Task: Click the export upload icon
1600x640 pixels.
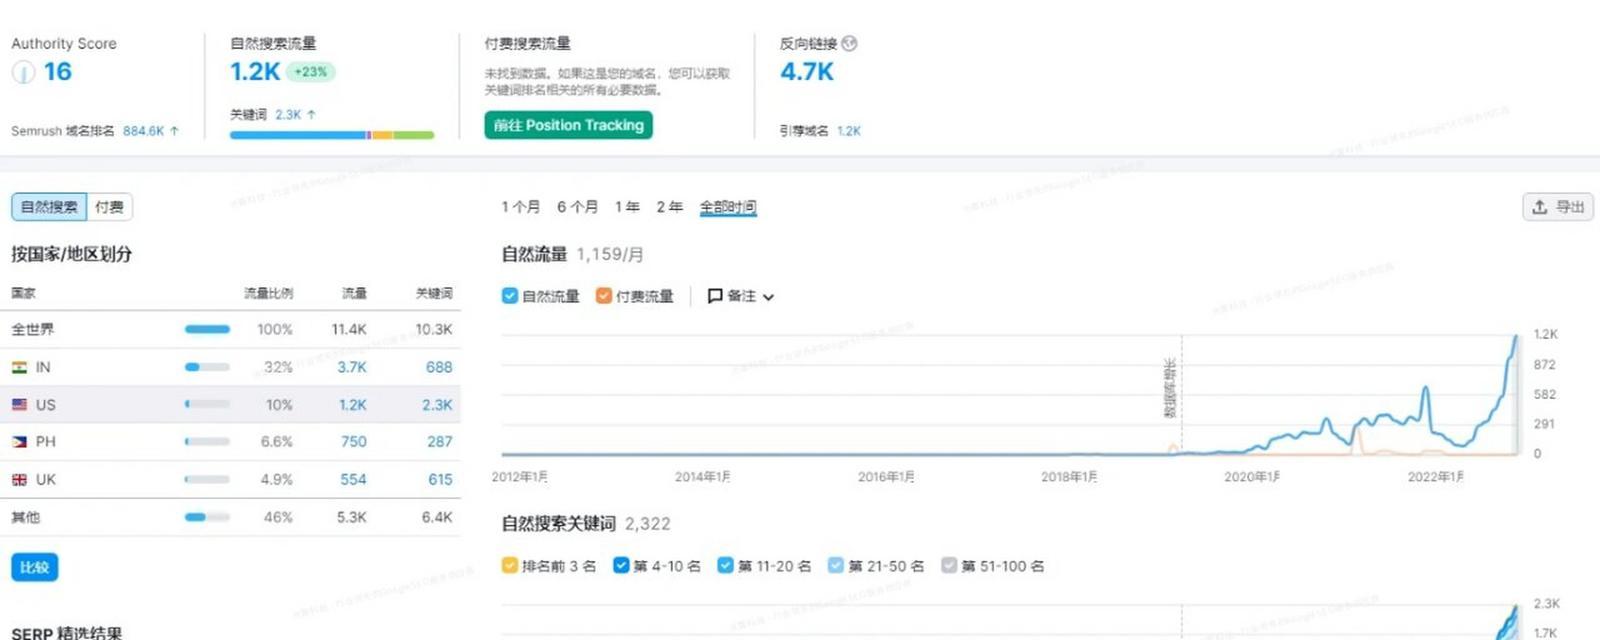Action: 1540,207
